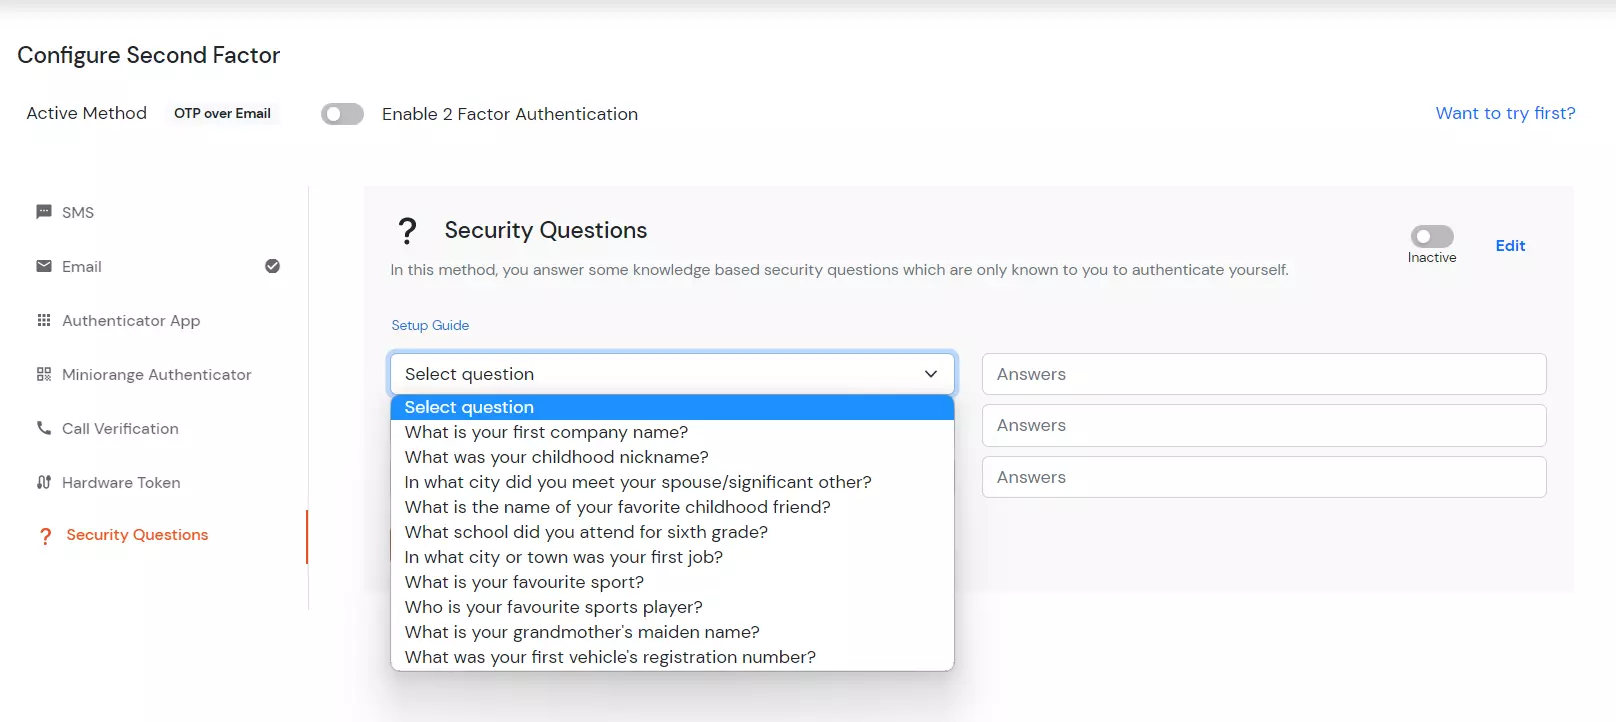
Task: Click the first Answers input field
Action: pos(1264,374)
